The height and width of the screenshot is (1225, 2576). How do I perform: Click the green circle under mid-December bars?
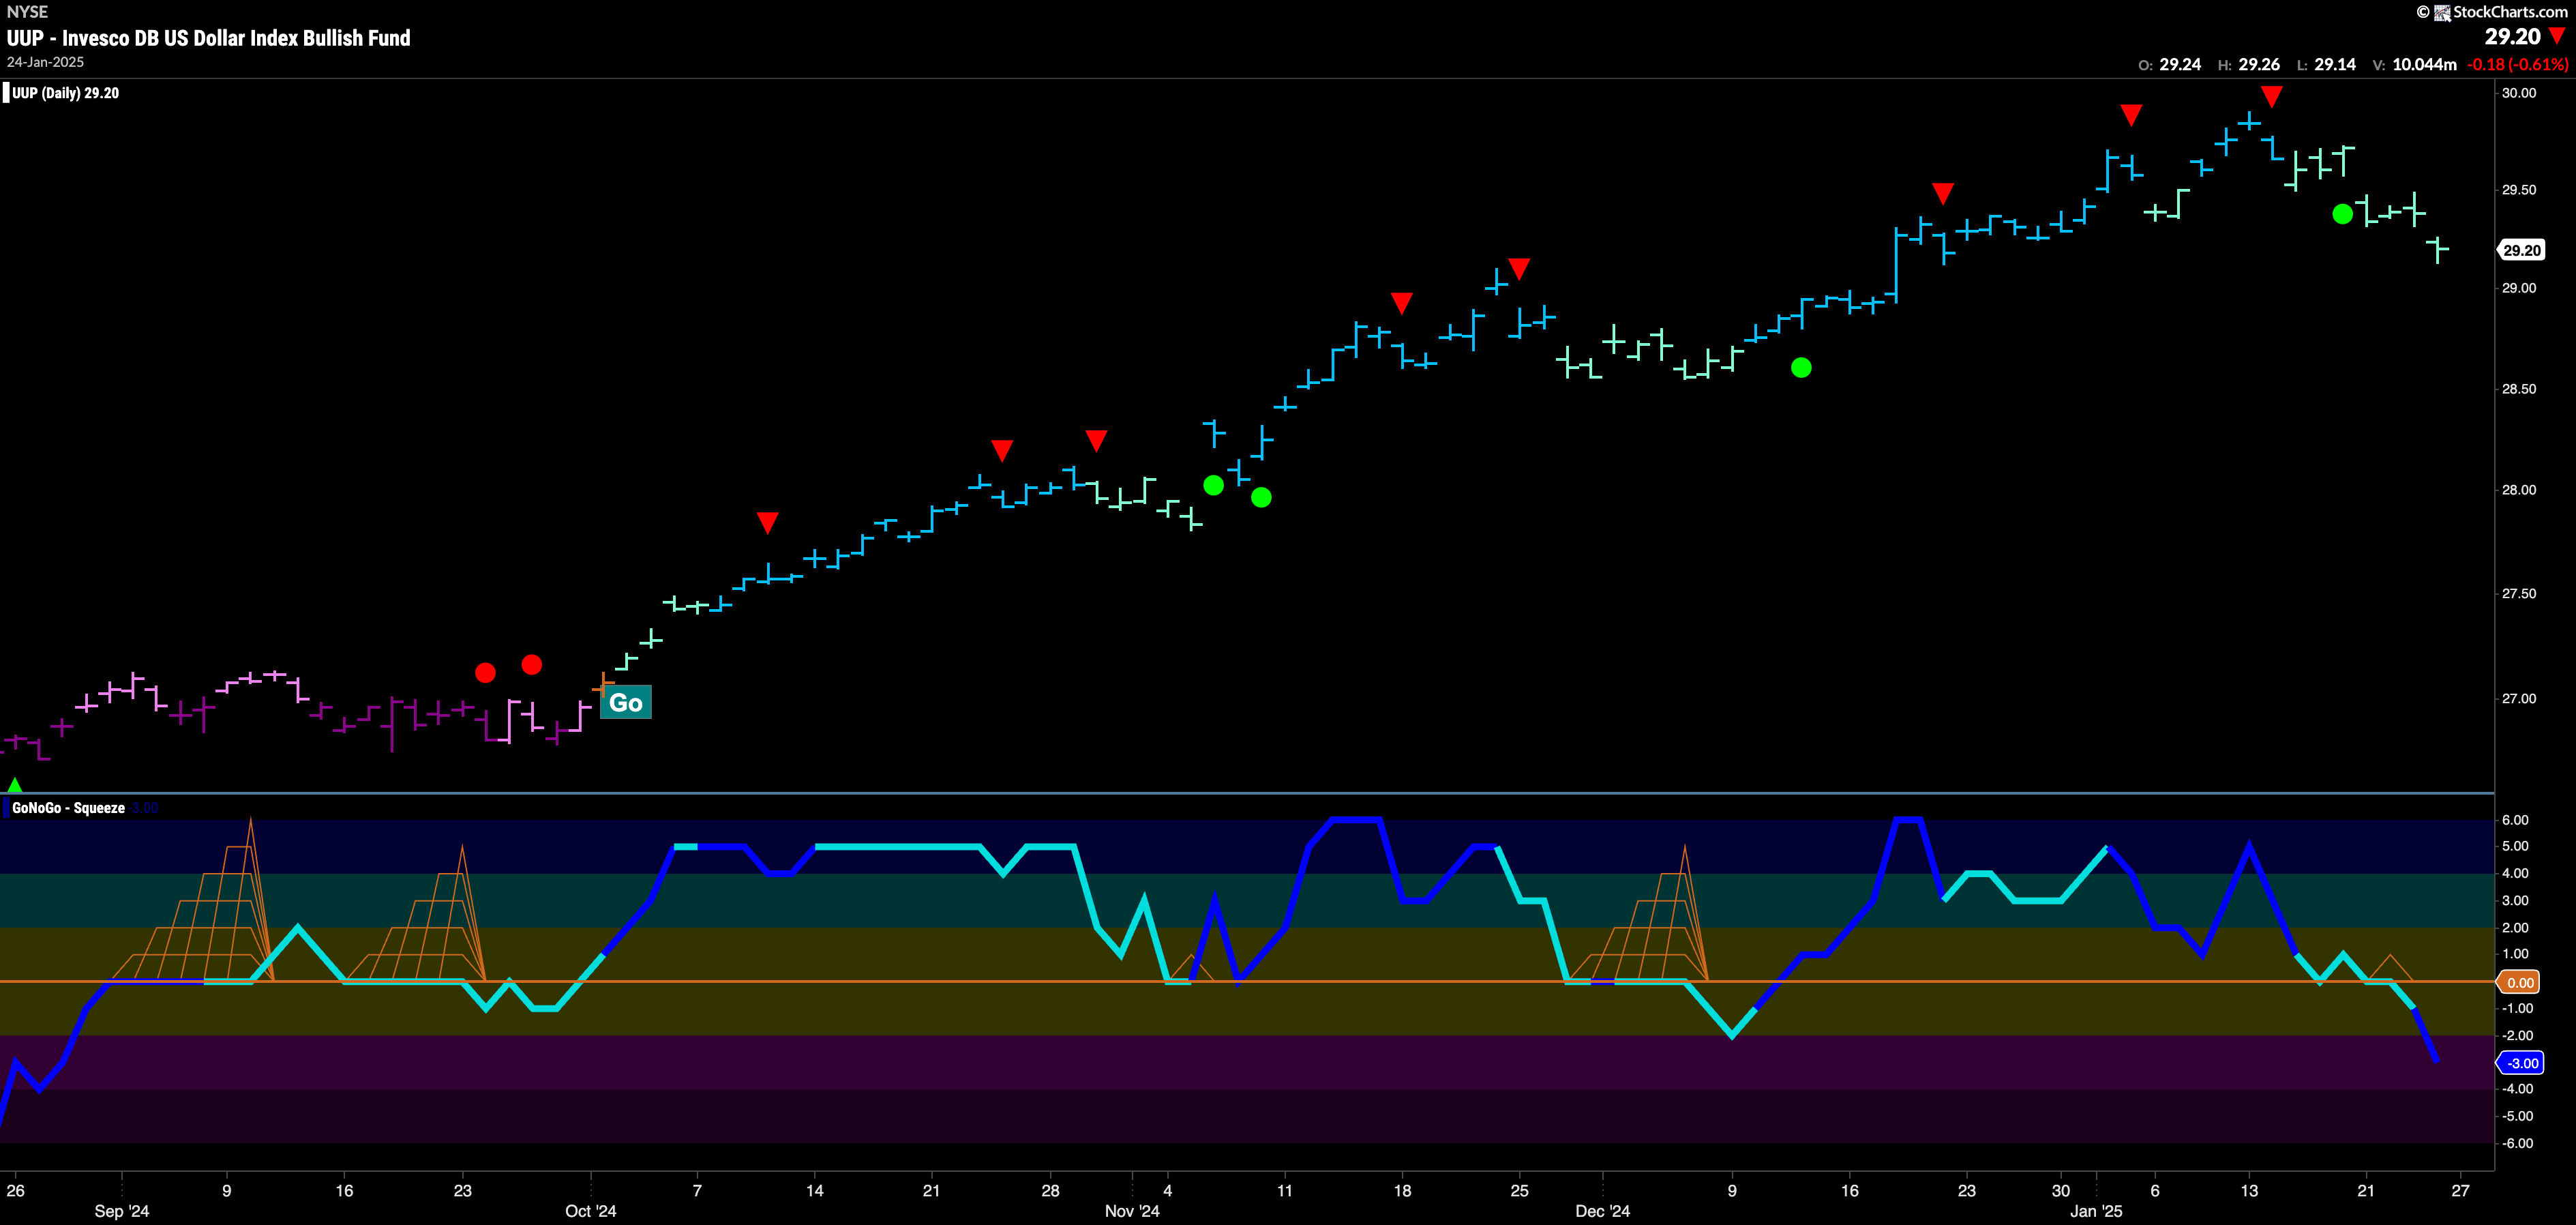pyautogui.click(x=1801, y=368)
